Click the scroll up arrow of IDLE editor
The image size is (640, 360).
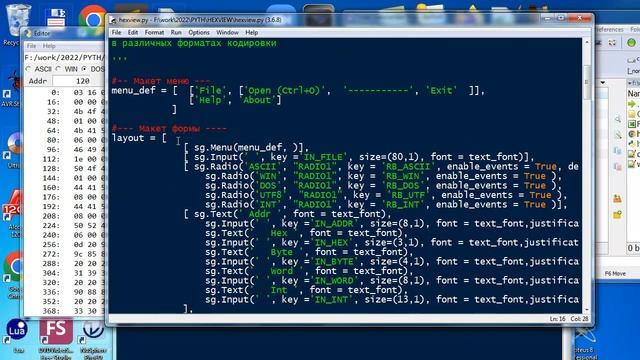(x=587, y=42)
